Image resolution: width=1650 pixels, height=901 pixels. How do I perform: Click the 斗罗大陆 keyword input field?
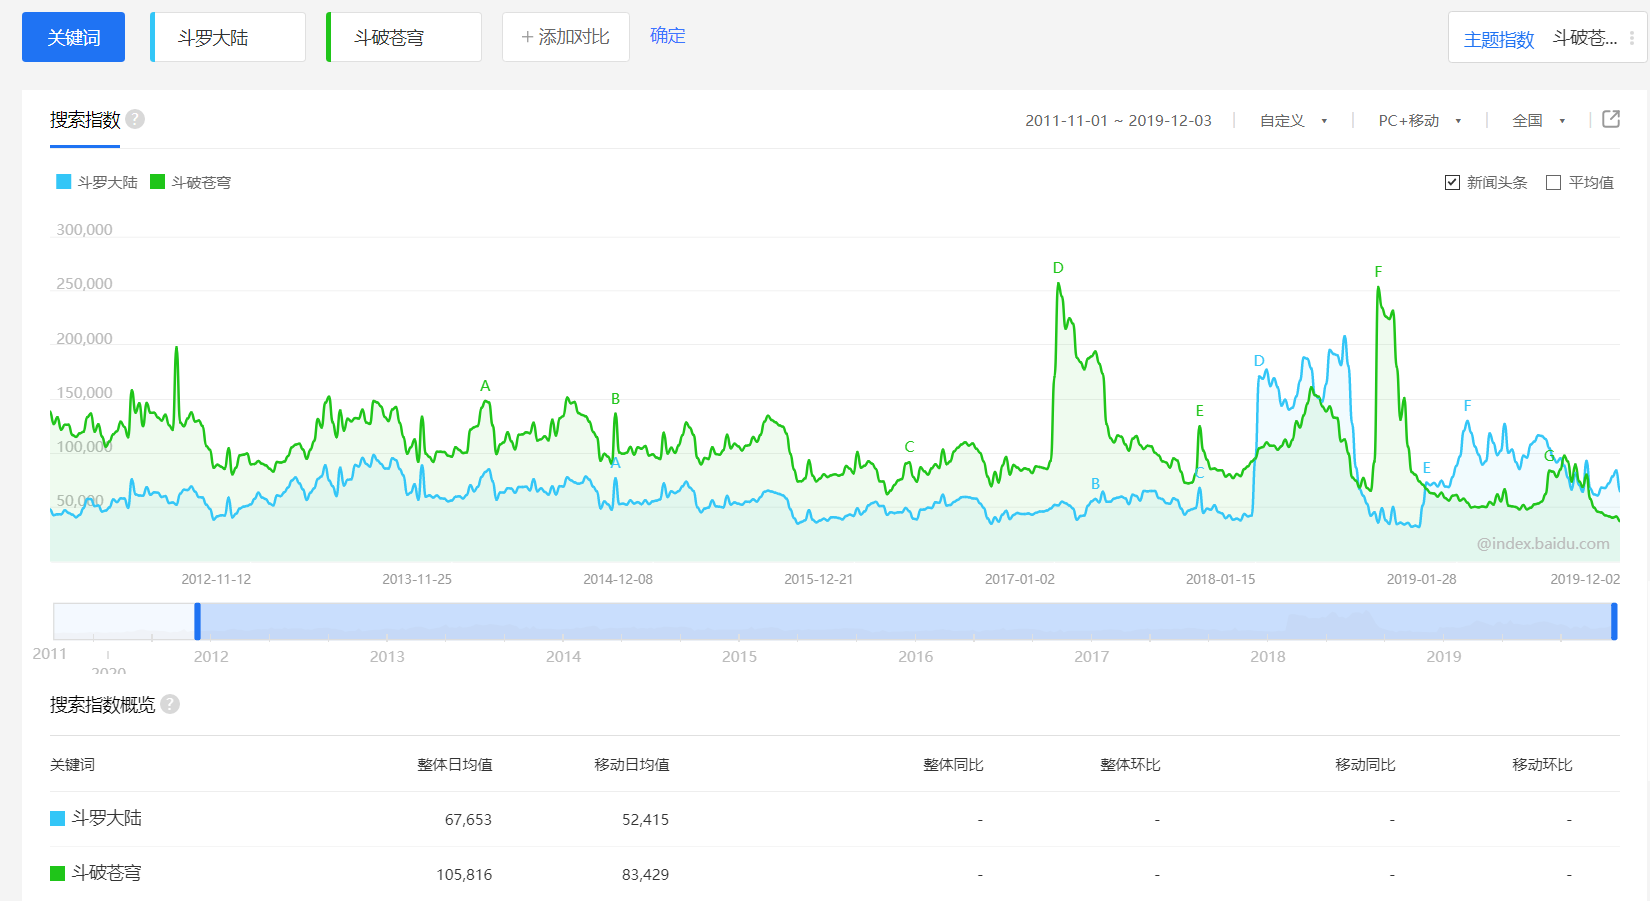click(229, 37)
